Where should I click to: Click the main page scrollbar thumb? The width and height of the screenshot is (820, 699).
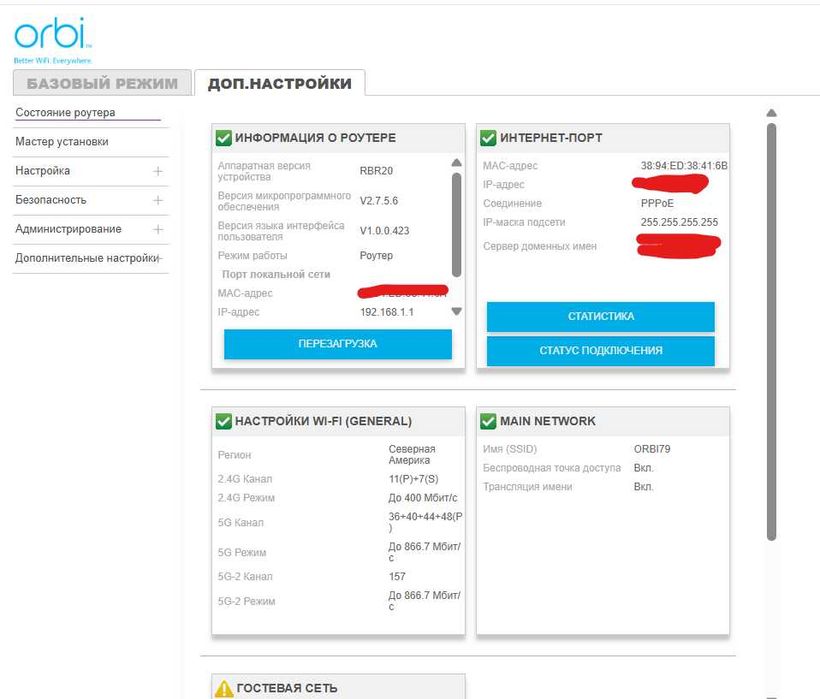tap(771, 331)
